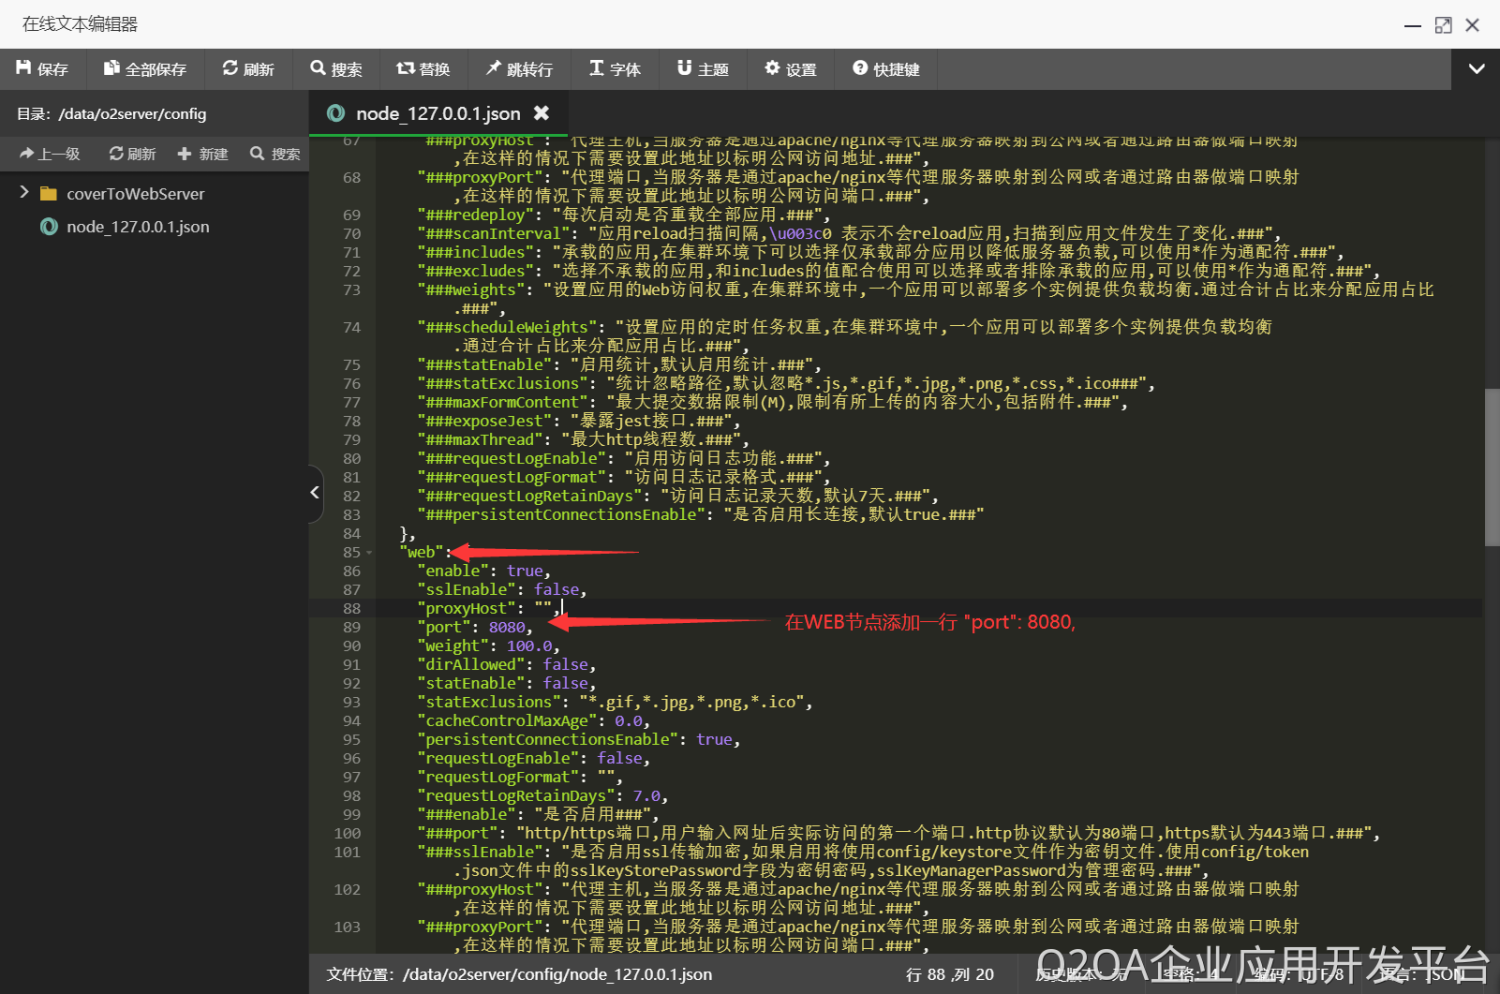Open the Search (搜索) tool in the toolbar
The width and height of the screenshot is (1500, 994).
[x=336, y=69]
